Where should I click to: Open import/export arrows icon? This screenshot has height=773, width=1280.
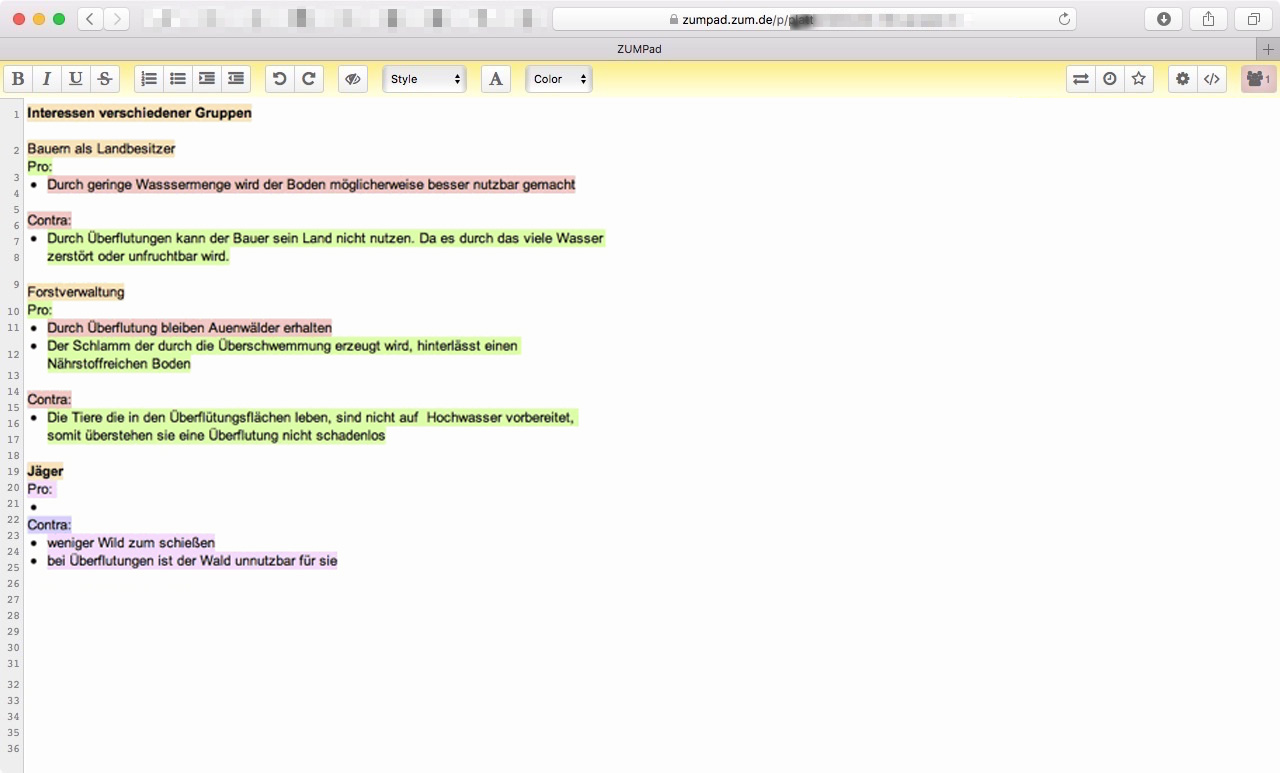(x=1081, y=79)
